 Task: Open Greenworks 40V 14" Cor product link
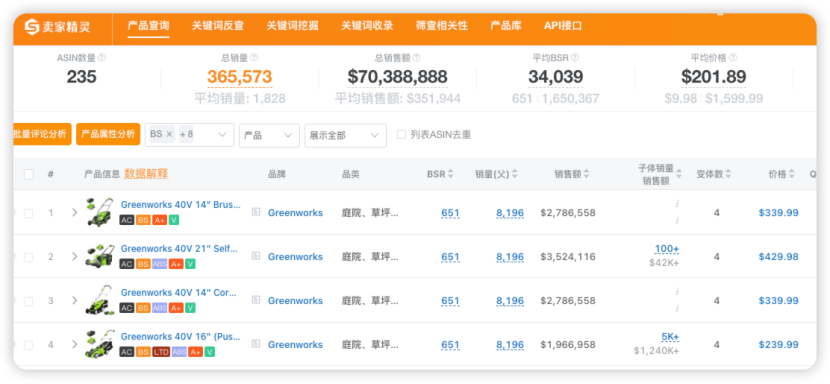coord(178,292)
